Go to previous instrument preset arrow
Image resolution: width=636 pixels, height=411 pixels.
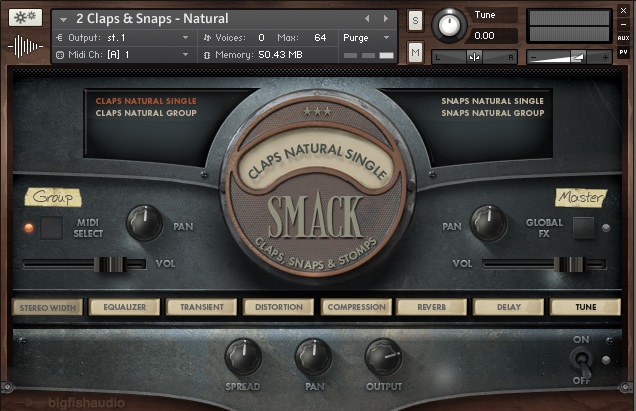pyautogui.click(x=367, y=19)
